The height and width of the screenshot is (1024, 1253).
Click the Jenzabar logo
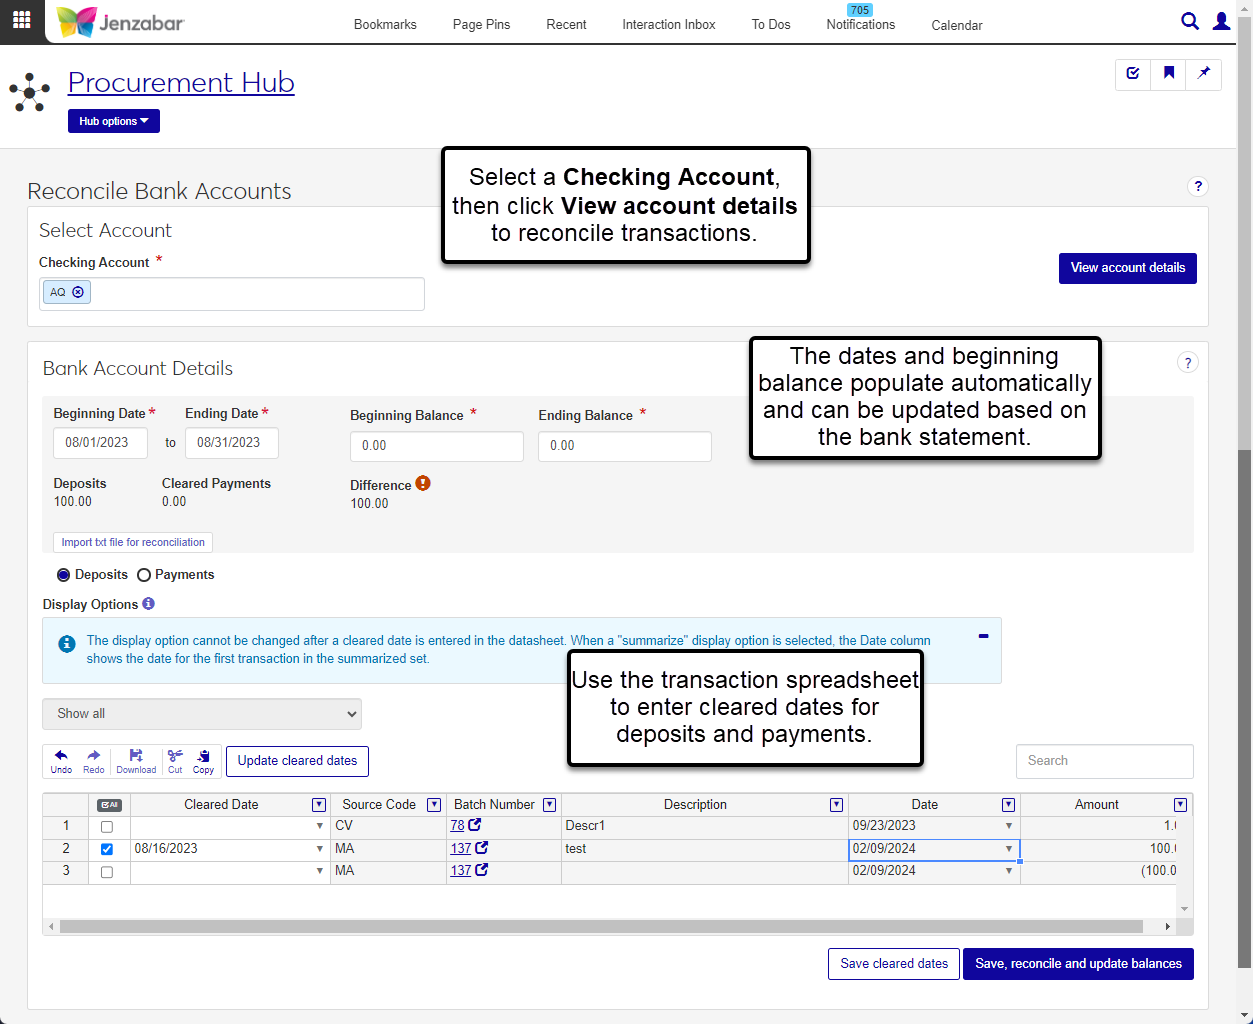click(x=120, y=22)
